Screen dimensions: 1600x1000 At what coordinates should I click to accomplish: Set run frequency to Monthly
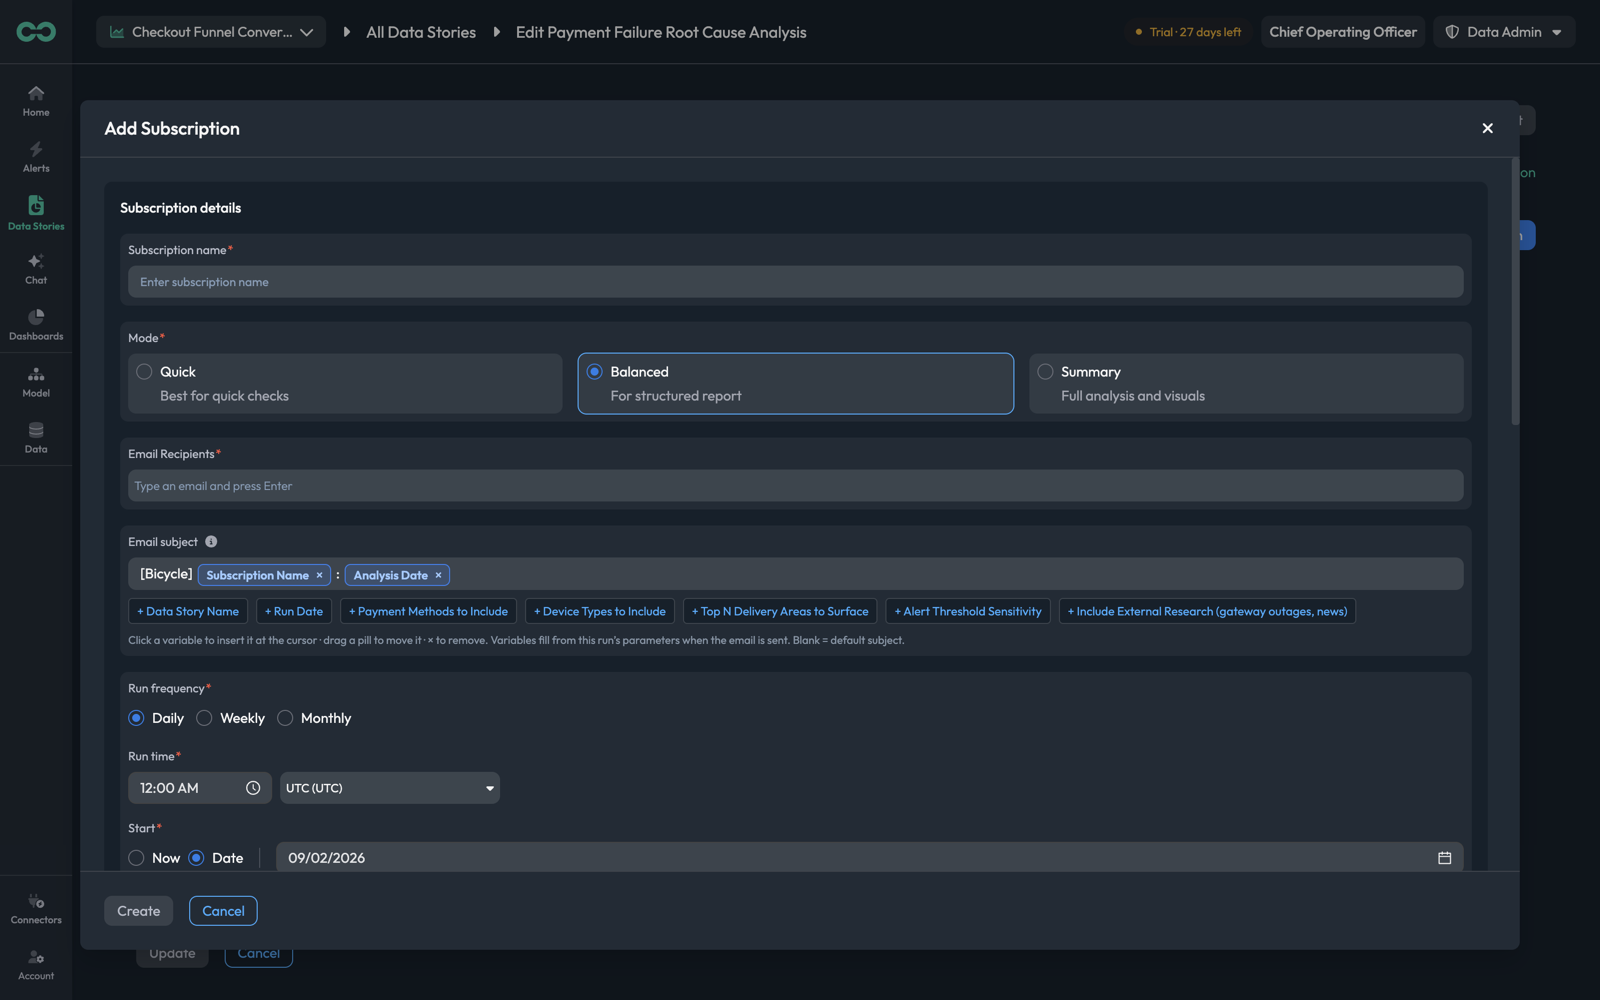[x=285, y=718]
